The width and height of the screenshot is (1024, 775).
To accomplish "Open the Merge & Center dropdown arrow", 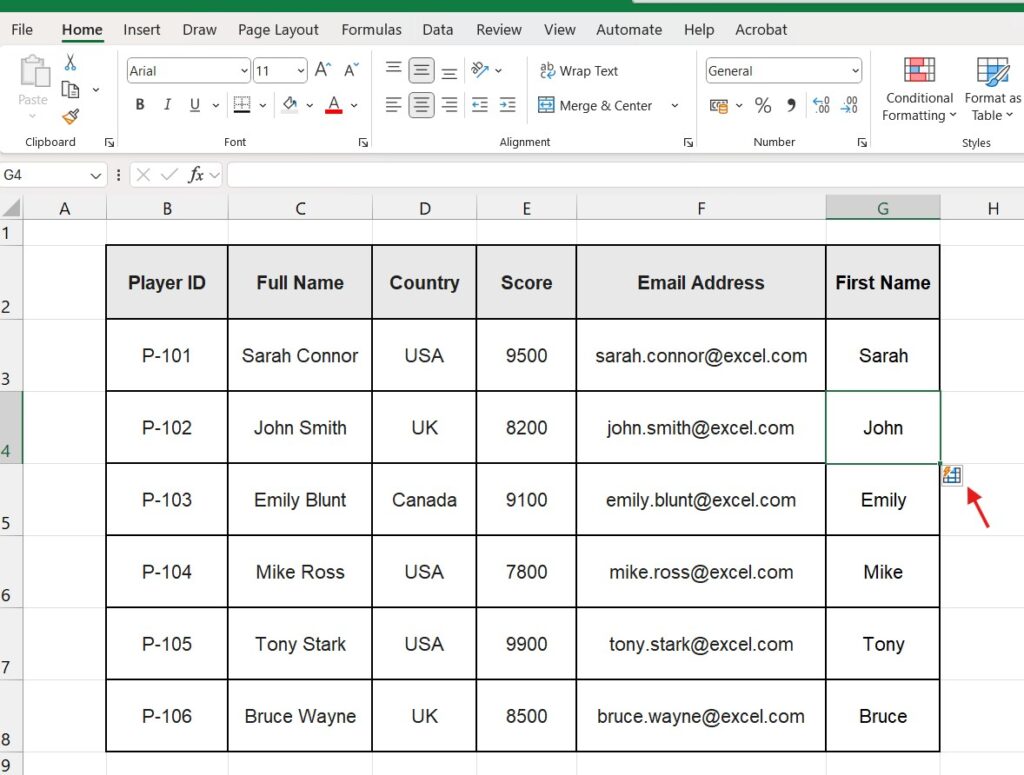I will point(675,105).
